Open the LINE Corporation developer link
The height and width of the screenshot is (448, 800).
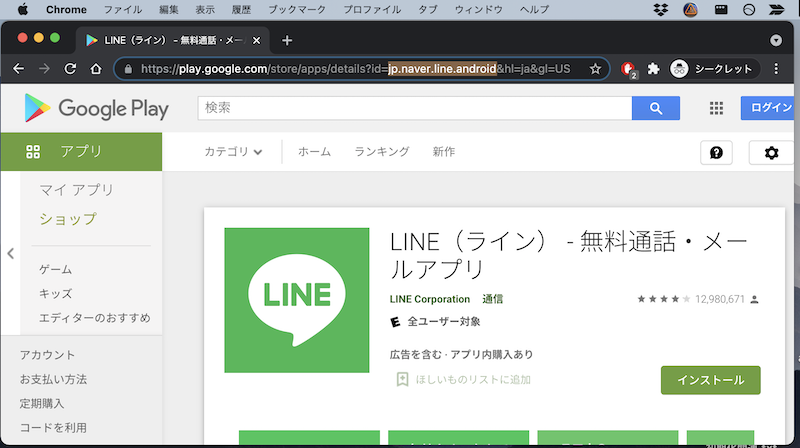[429, 299]
